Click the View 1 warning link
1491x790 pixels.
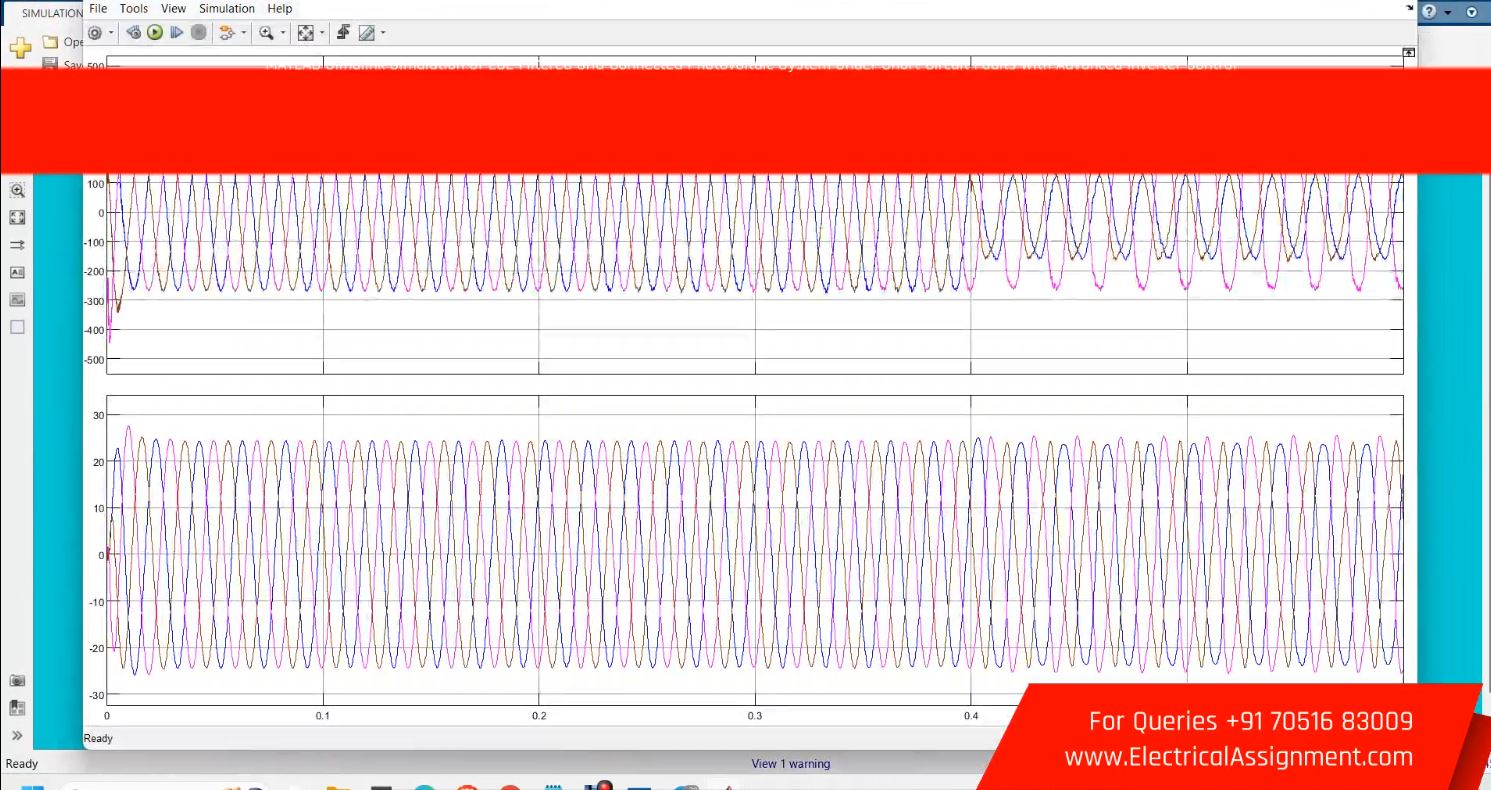click(790, 764)
